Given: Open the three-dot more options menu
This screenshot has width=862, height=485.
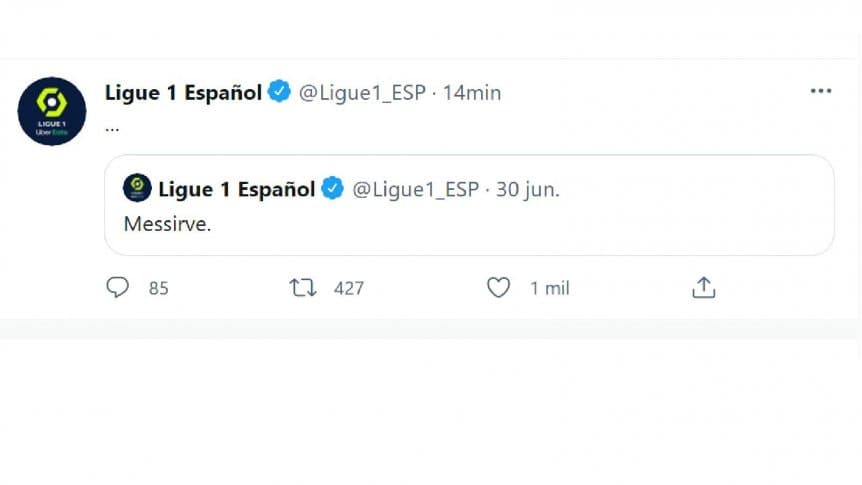Looking at the screenshot, I should [821, 91].
